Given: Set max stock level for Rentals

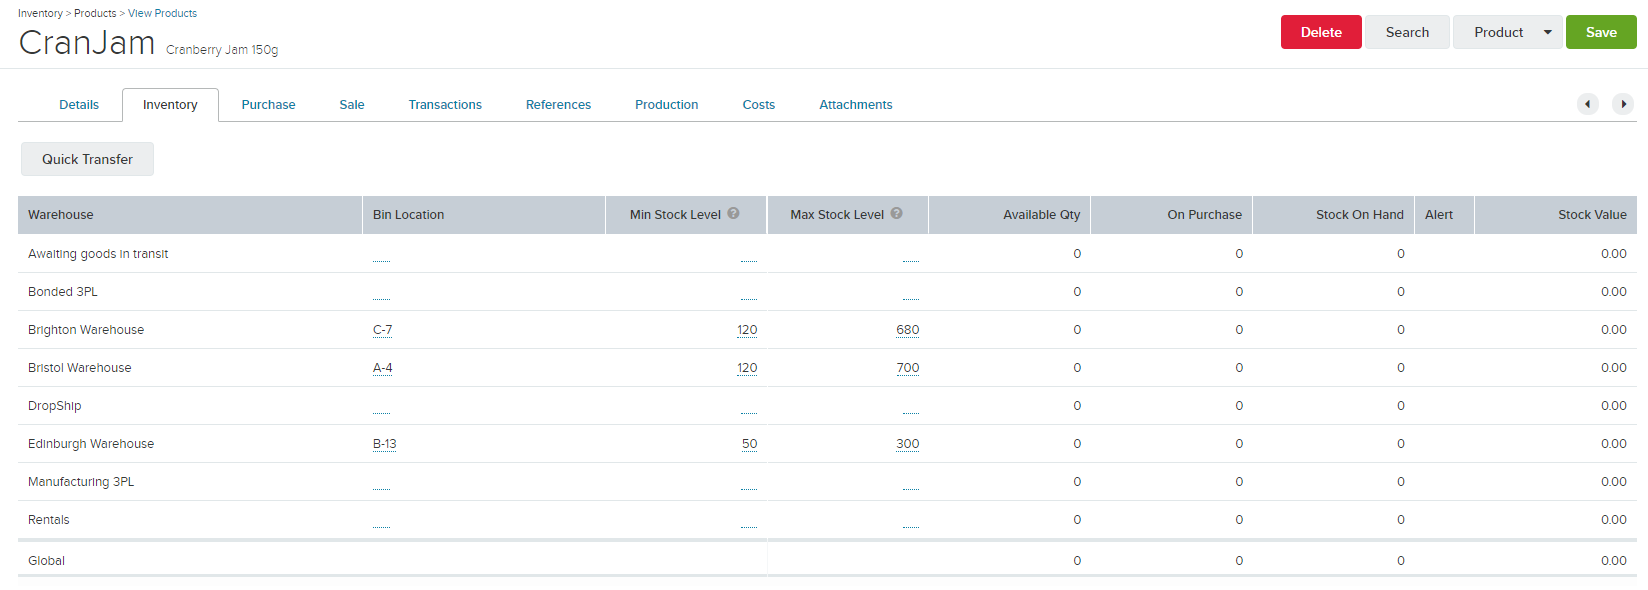Looking at the screenshot, I should 911,522.
